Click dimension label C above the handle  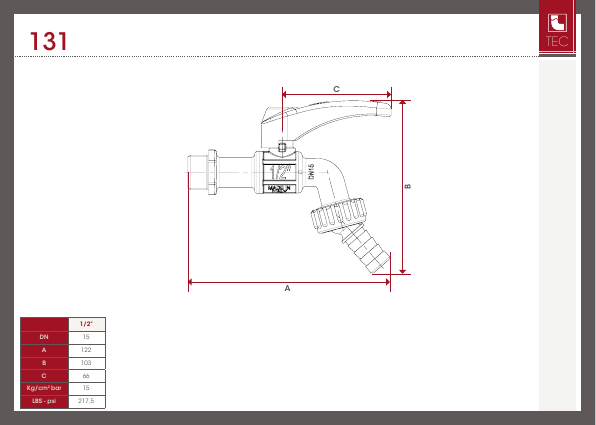pos(336,89)
